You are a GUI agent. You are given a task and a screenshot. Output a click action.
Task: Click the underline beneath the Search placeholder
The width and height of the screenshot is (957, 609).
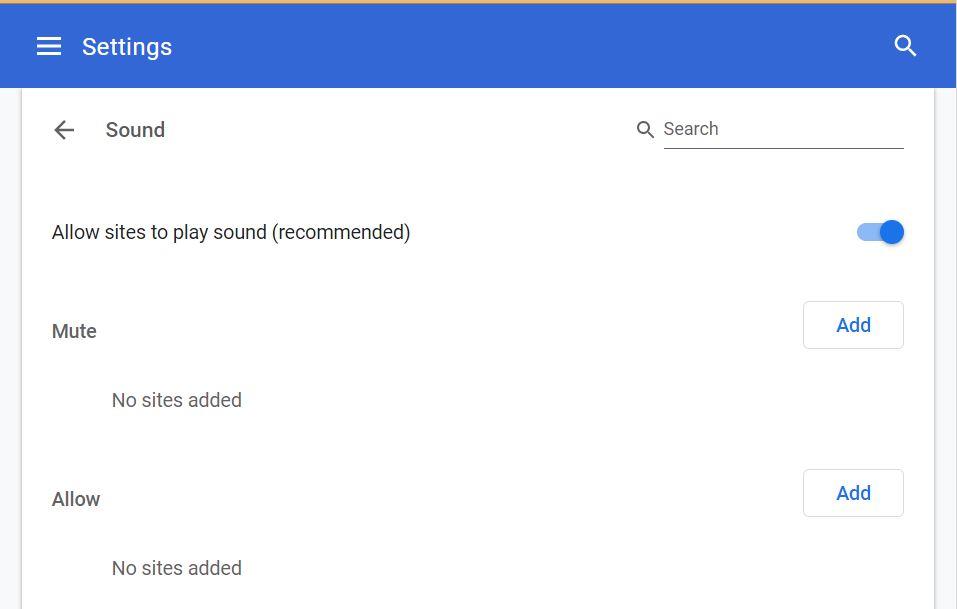coord(784,148)
